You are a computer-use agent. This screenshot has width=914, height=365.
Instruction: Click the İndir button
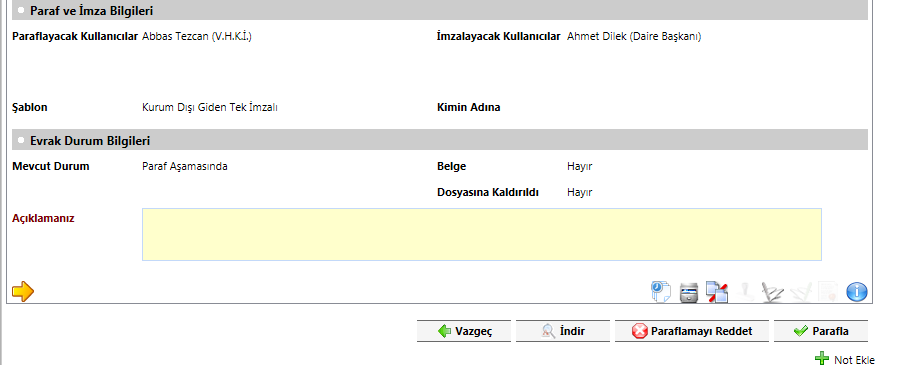click(x=563, y=331)
